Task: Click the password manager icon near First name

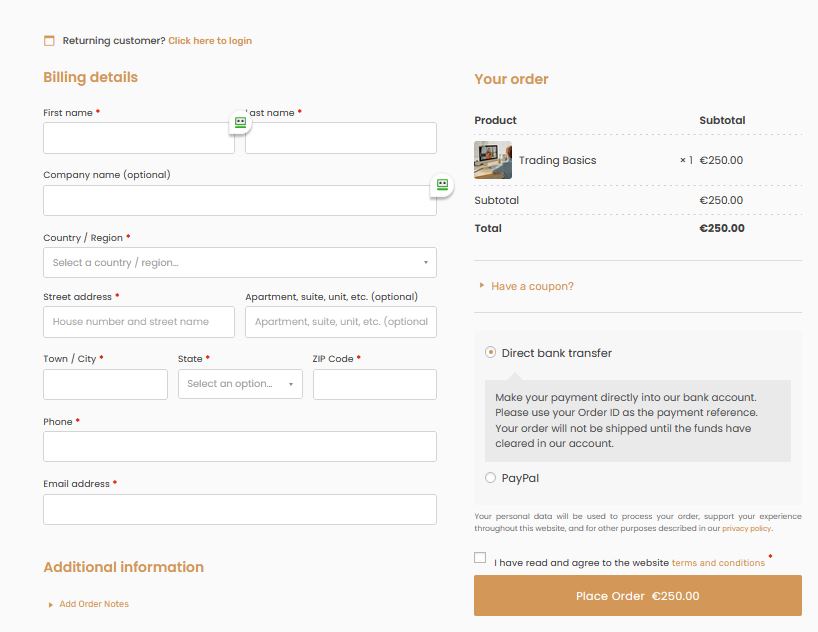Action: [x=240, y=122]
